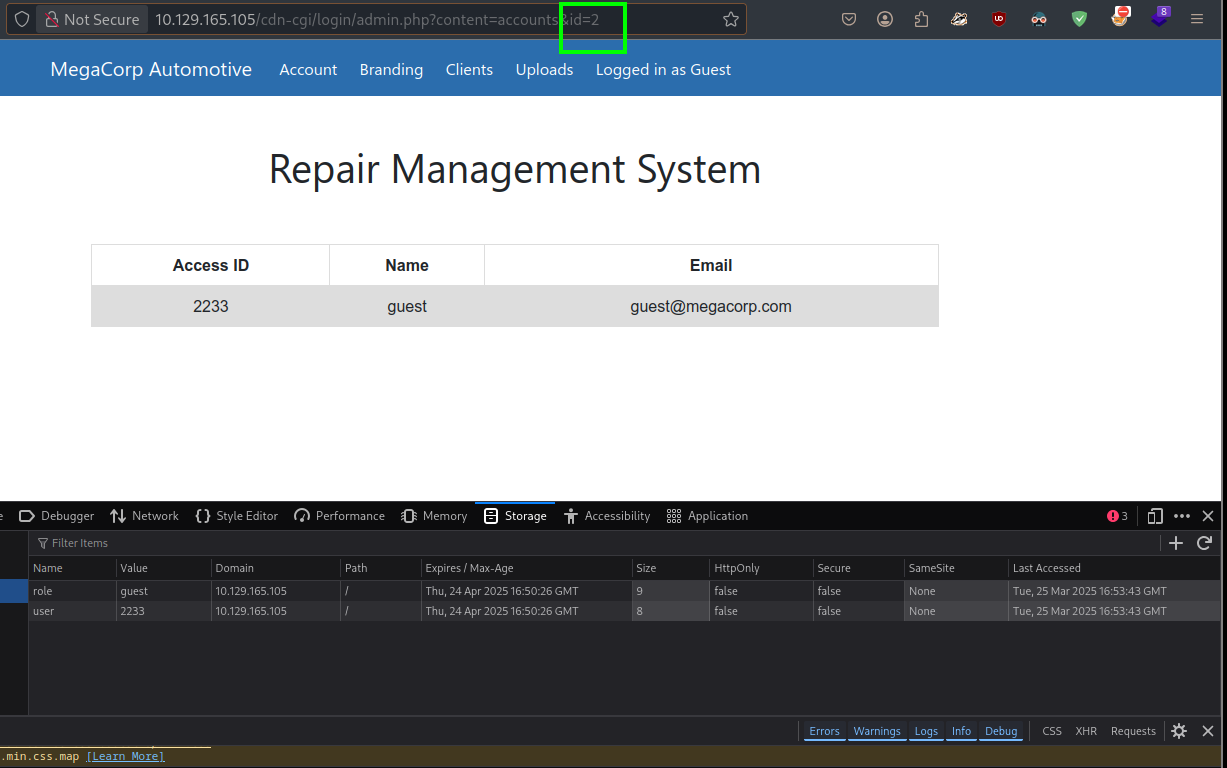Open the uBlock Origin extension

click(x=998, y=19)
